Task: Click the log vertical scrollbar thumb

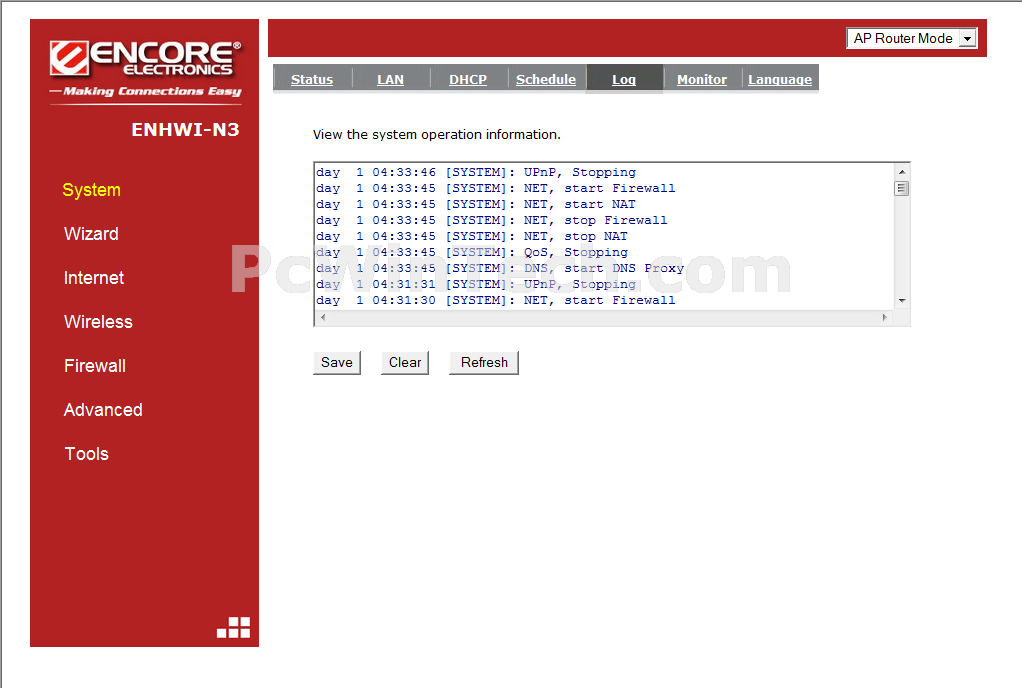Action: click(902, 188)
